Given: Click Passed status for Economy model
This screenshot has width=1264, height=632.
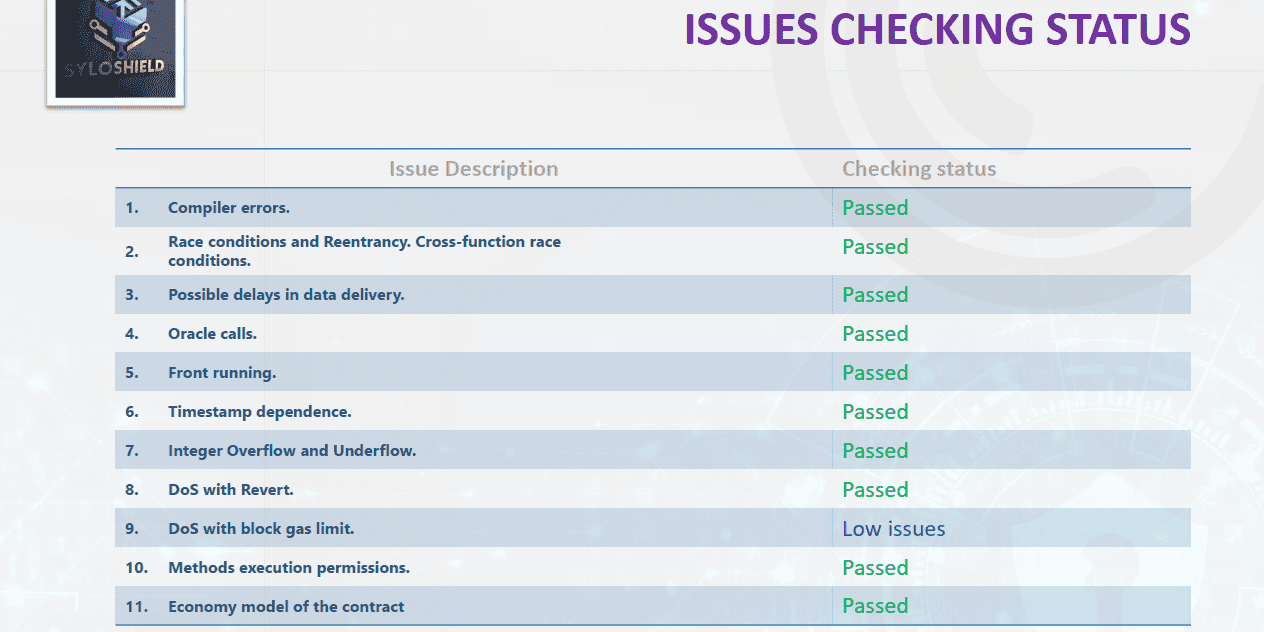Looking at the screenshot, I should tap(875, 606).
